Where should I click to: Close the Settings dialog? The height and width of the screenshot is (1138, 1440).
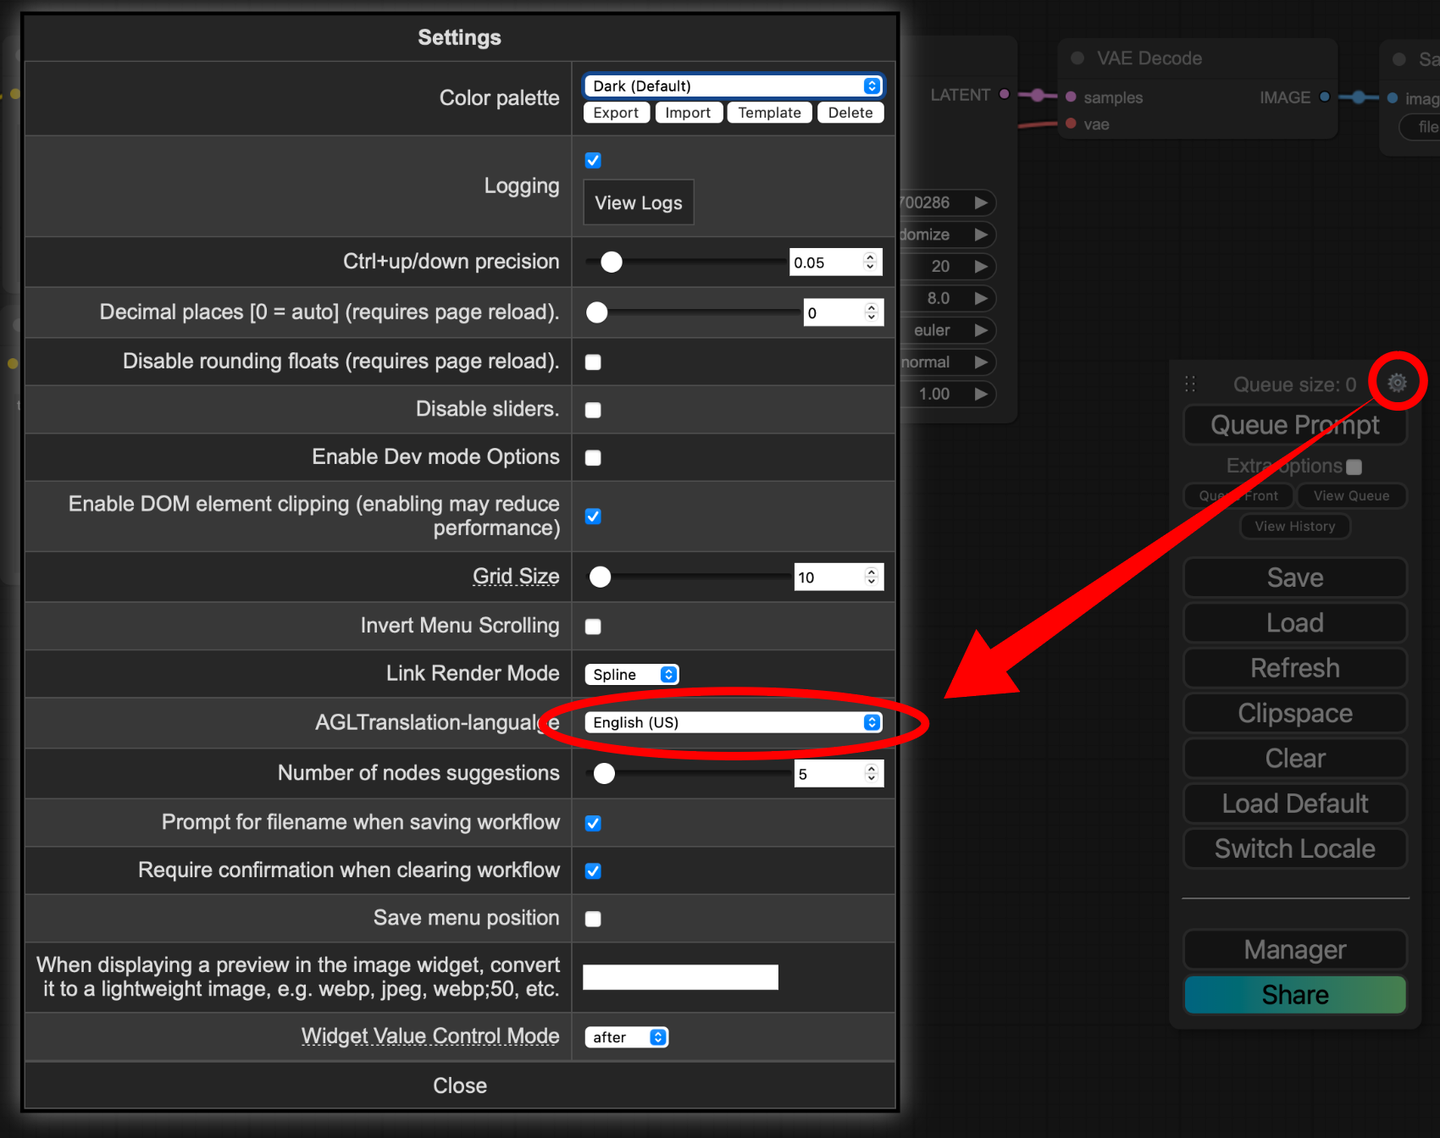coord(460,1086)
